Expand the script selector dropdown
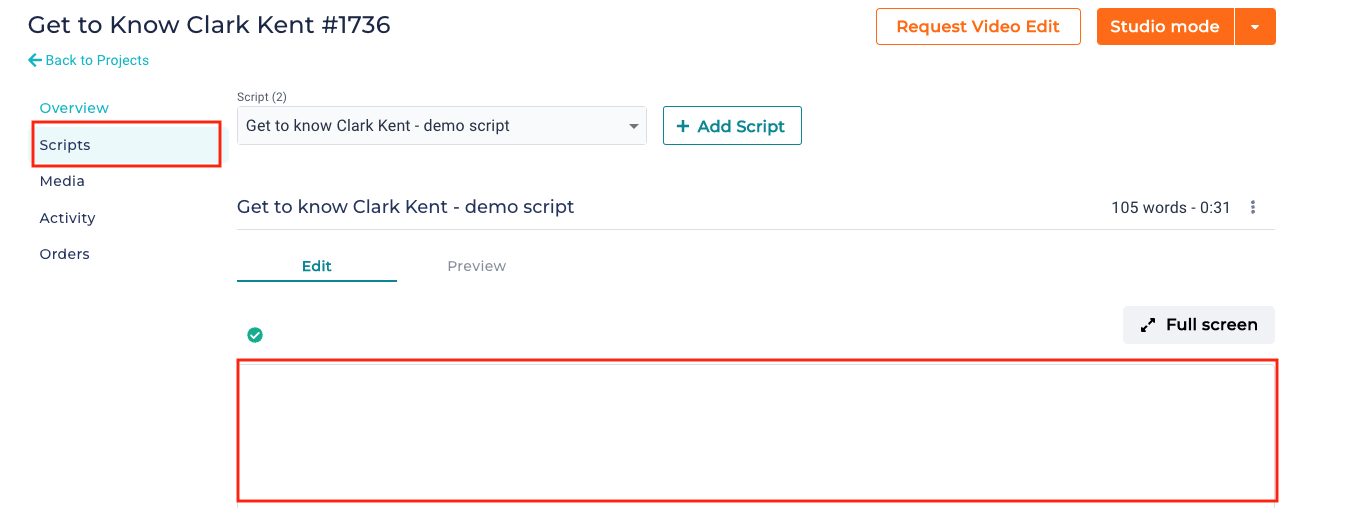The height and width of the screenshot is (508, 1358). coord(442,126)
